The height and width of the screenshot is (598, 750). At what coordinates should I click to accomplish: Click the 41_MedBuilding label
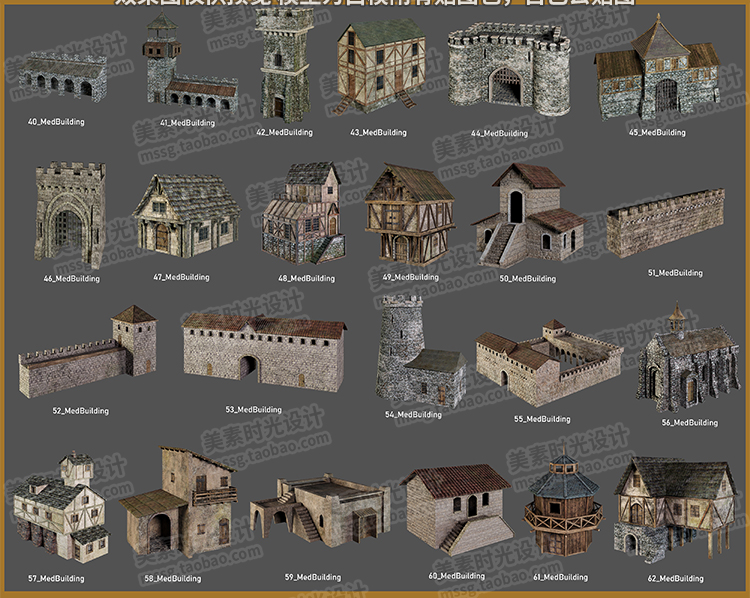187,123
